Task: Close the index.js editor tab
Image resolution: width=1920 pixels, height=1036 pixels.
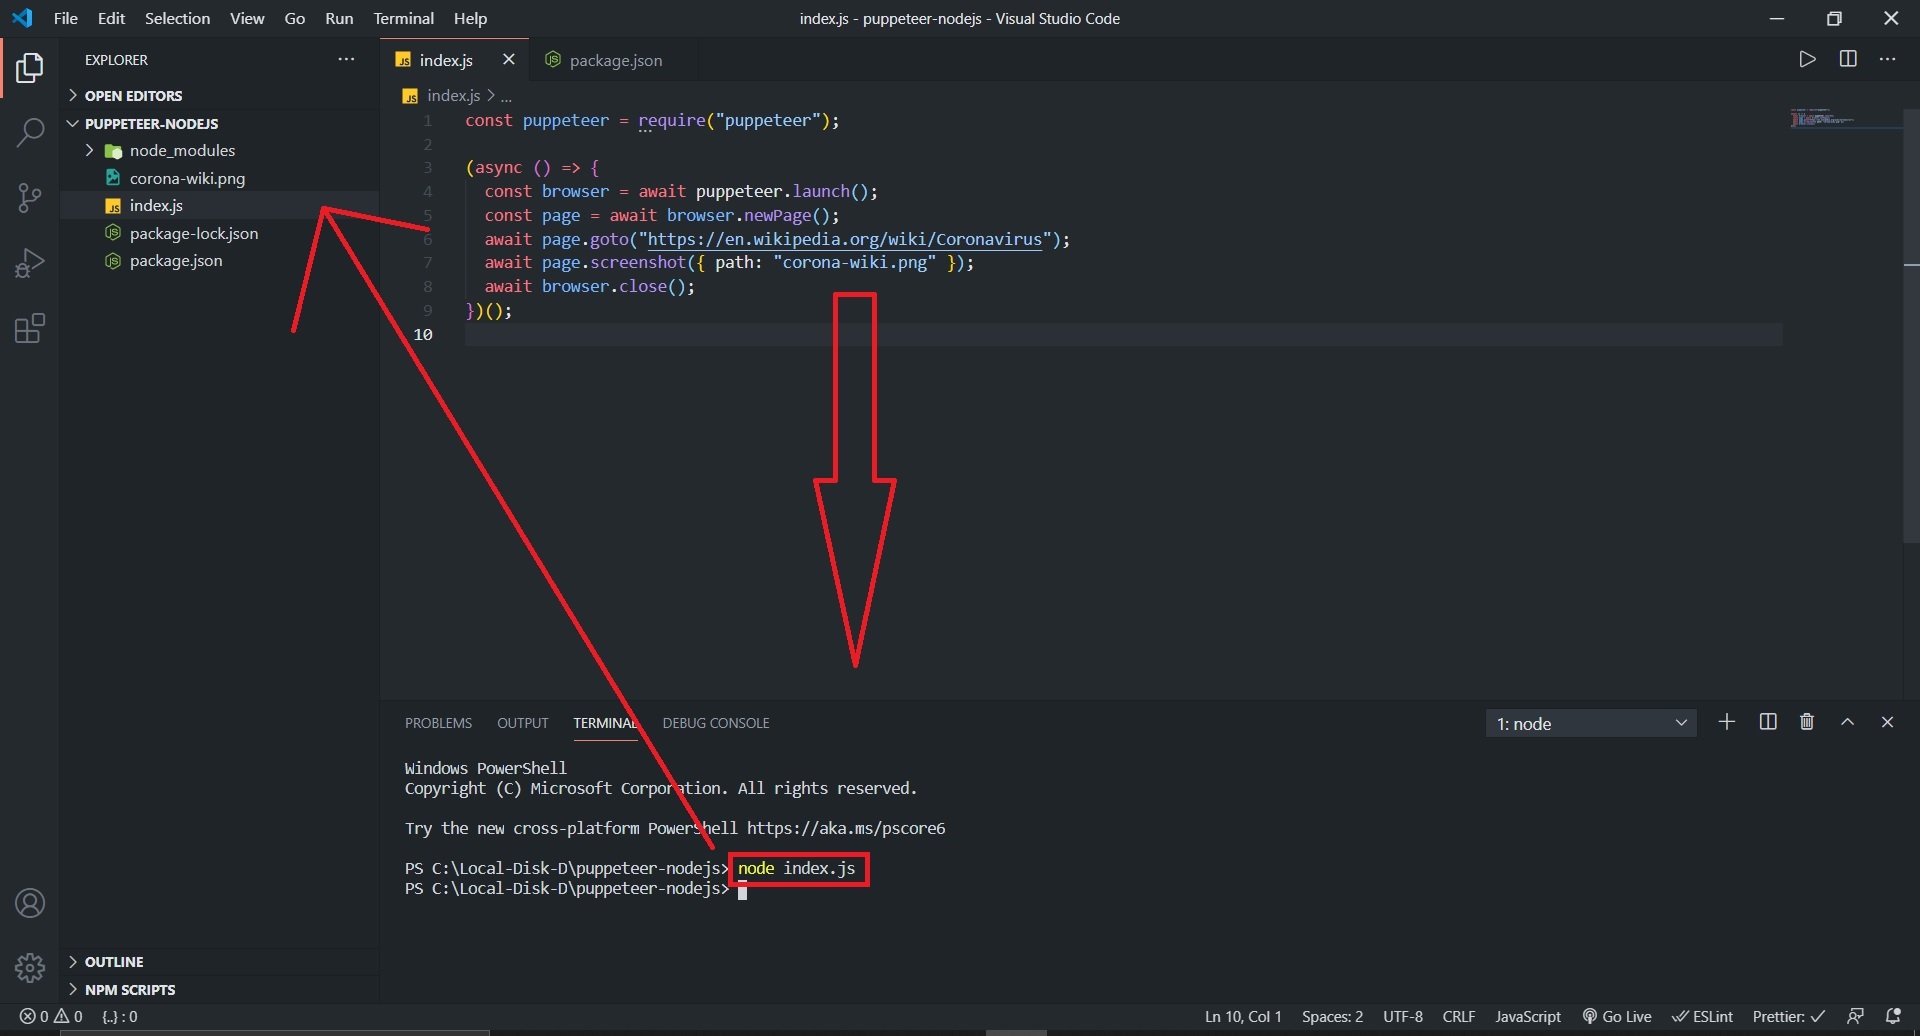Action: 509,59
